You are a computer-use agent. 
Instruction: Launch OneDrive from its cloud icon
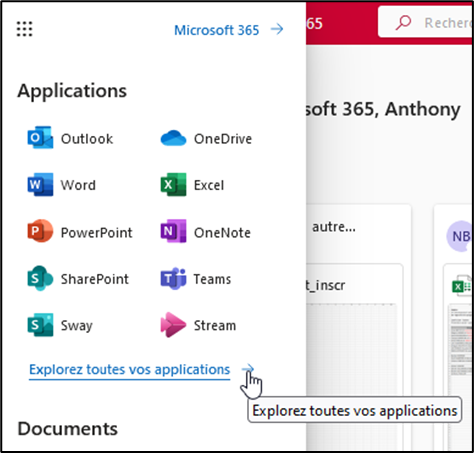click(173, 138)
